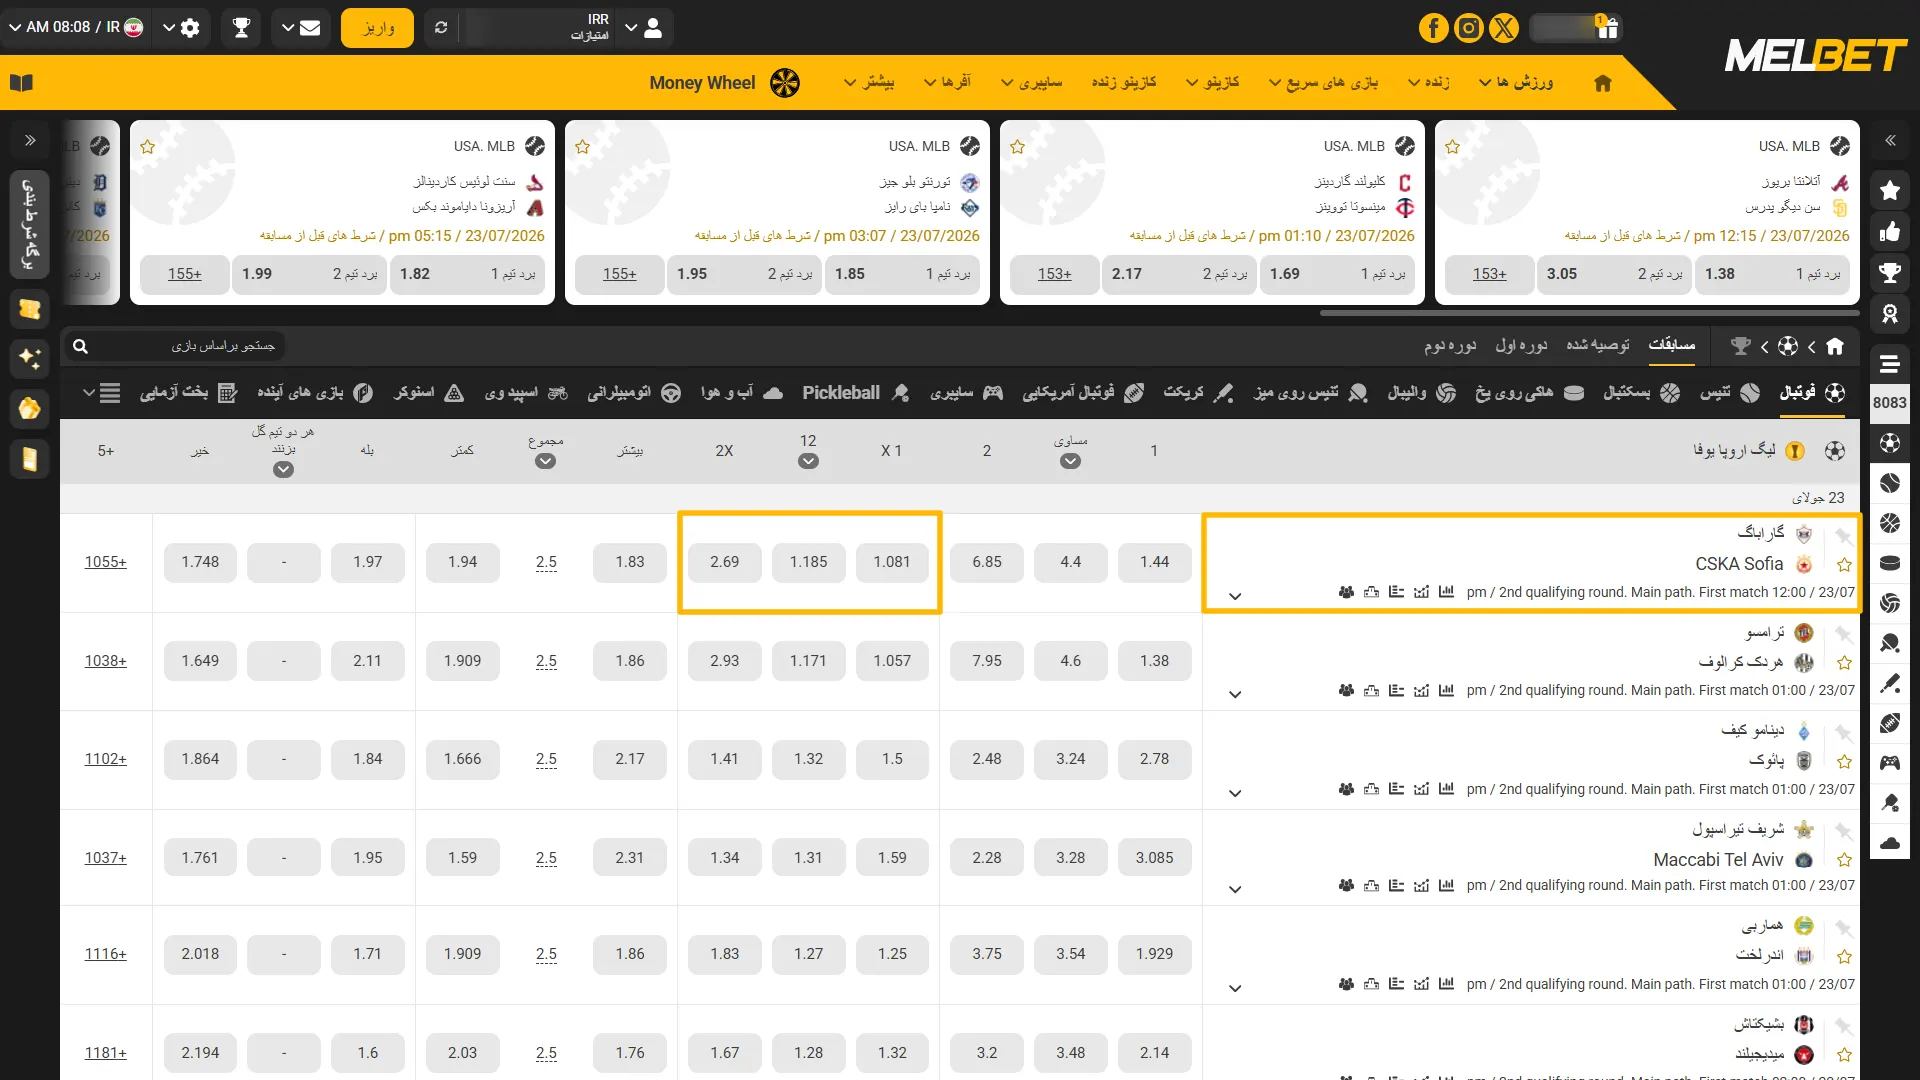Open favorites star in the right sidebar
The width and height of the screenshot is (1920, 1080).
[x=1890, y=190]
